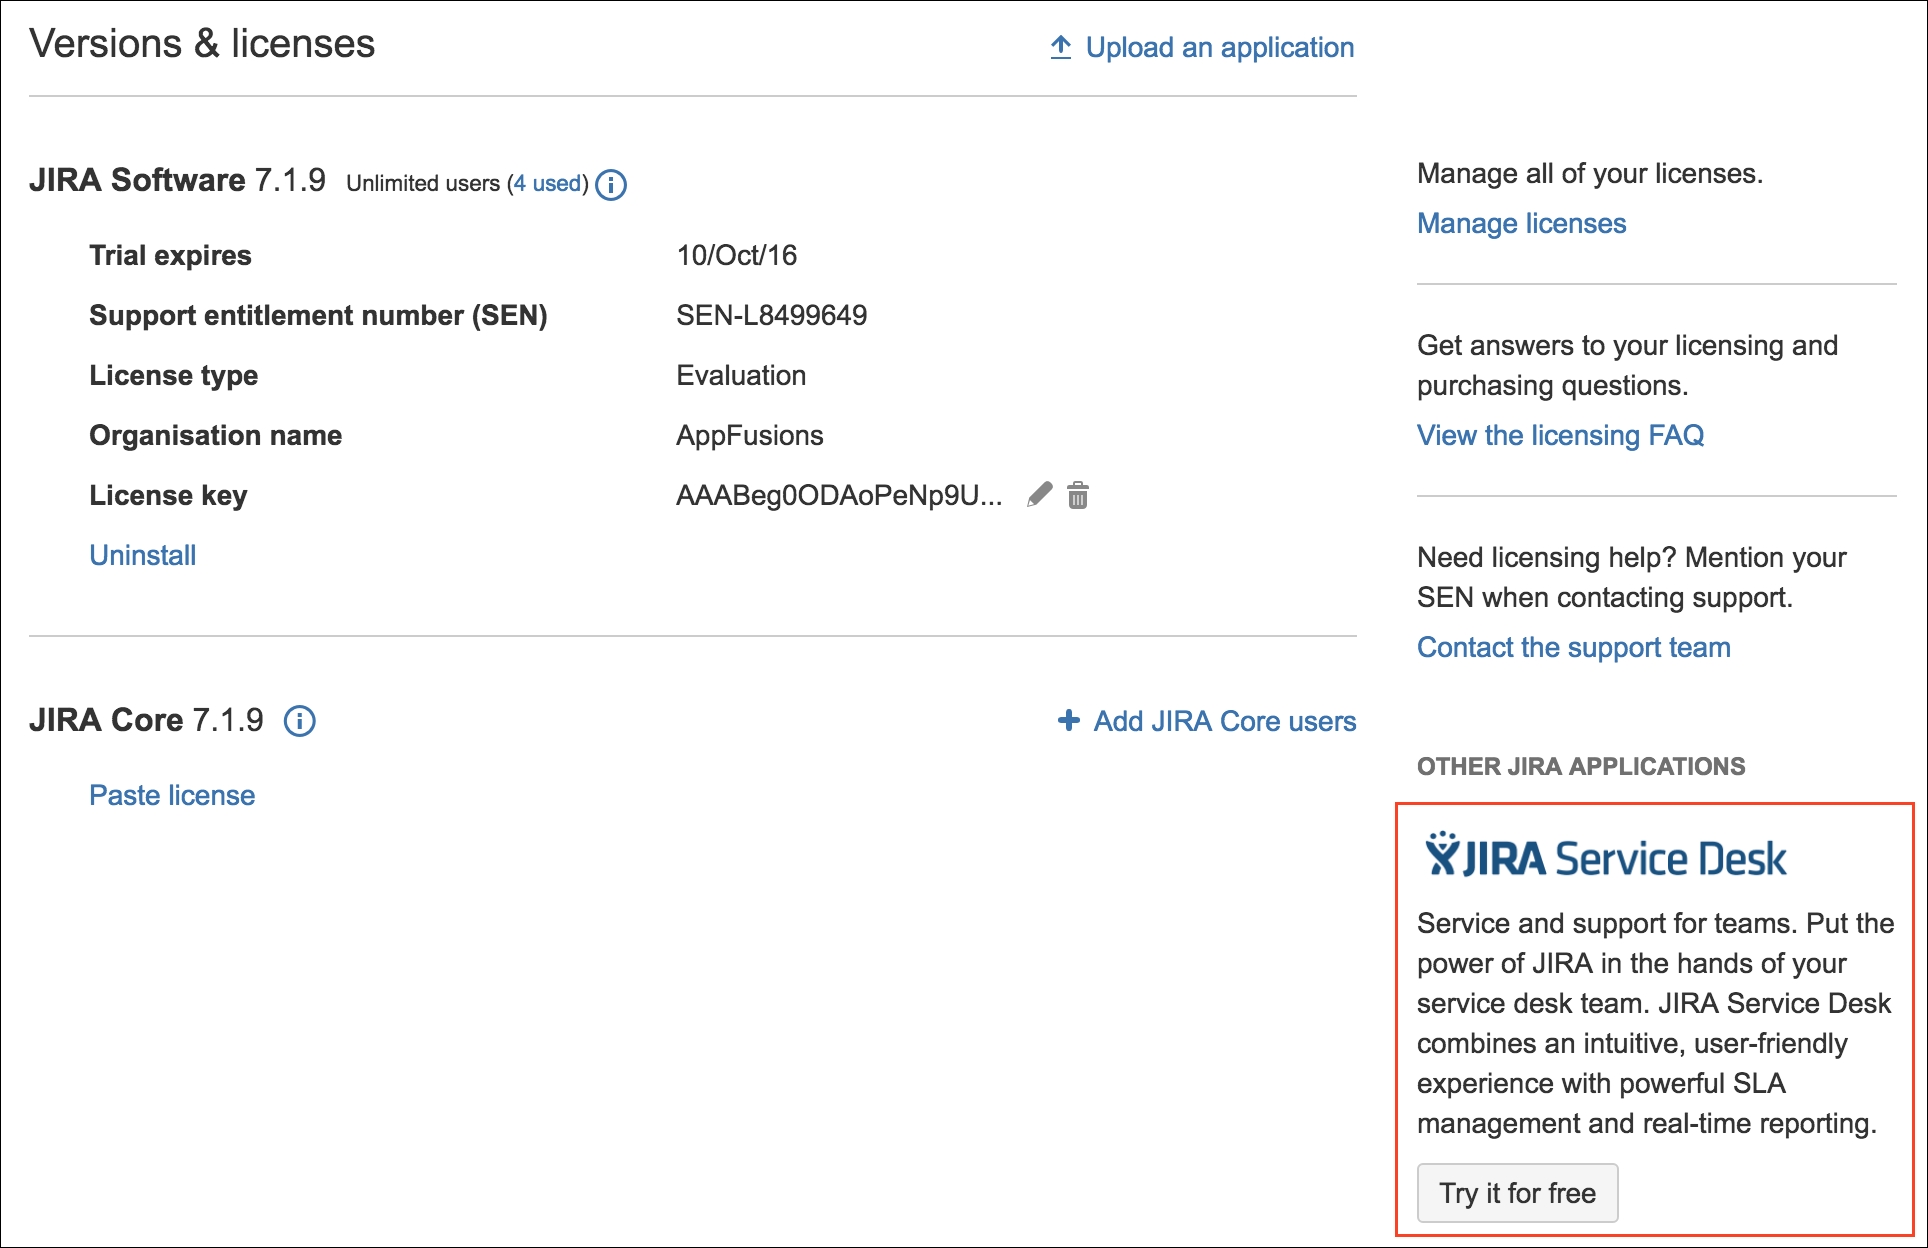Screen dimensions: 1928x1248
Task: Select the SEN-L8499649 value
Action: (772, 315)
